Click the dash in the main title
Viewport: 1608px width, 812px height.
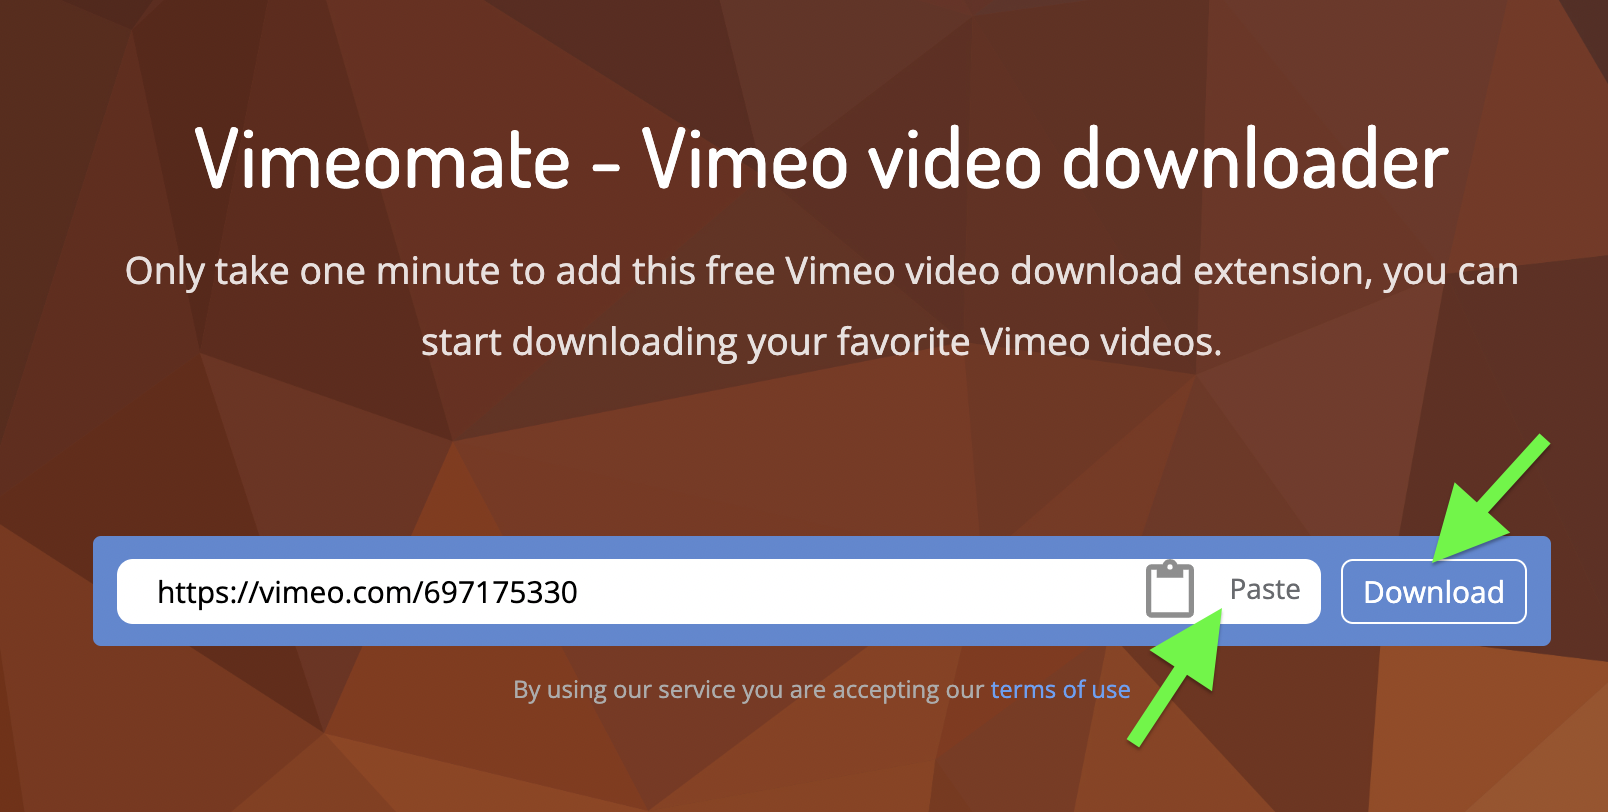pyautogui.click(x=606, y=166)
